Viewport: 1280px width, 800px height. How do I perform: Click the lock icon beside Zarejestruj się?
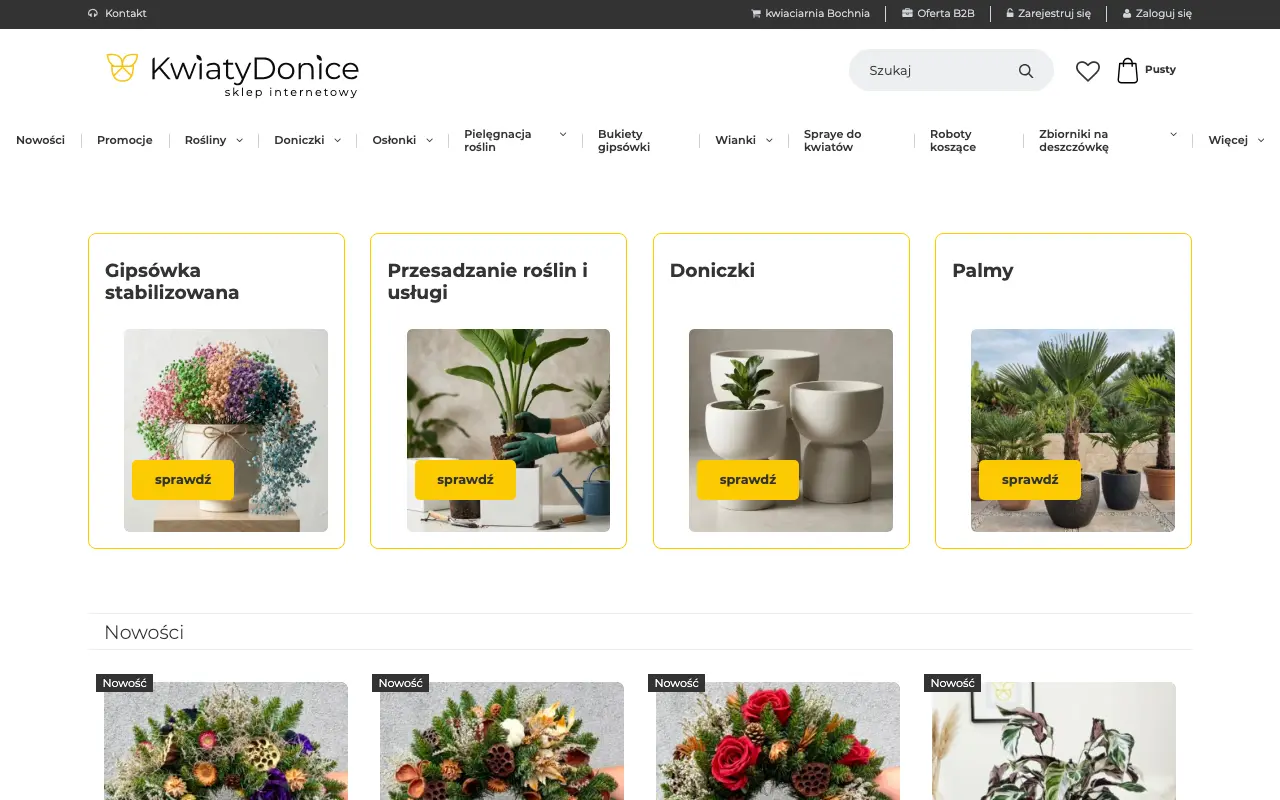1010,14
